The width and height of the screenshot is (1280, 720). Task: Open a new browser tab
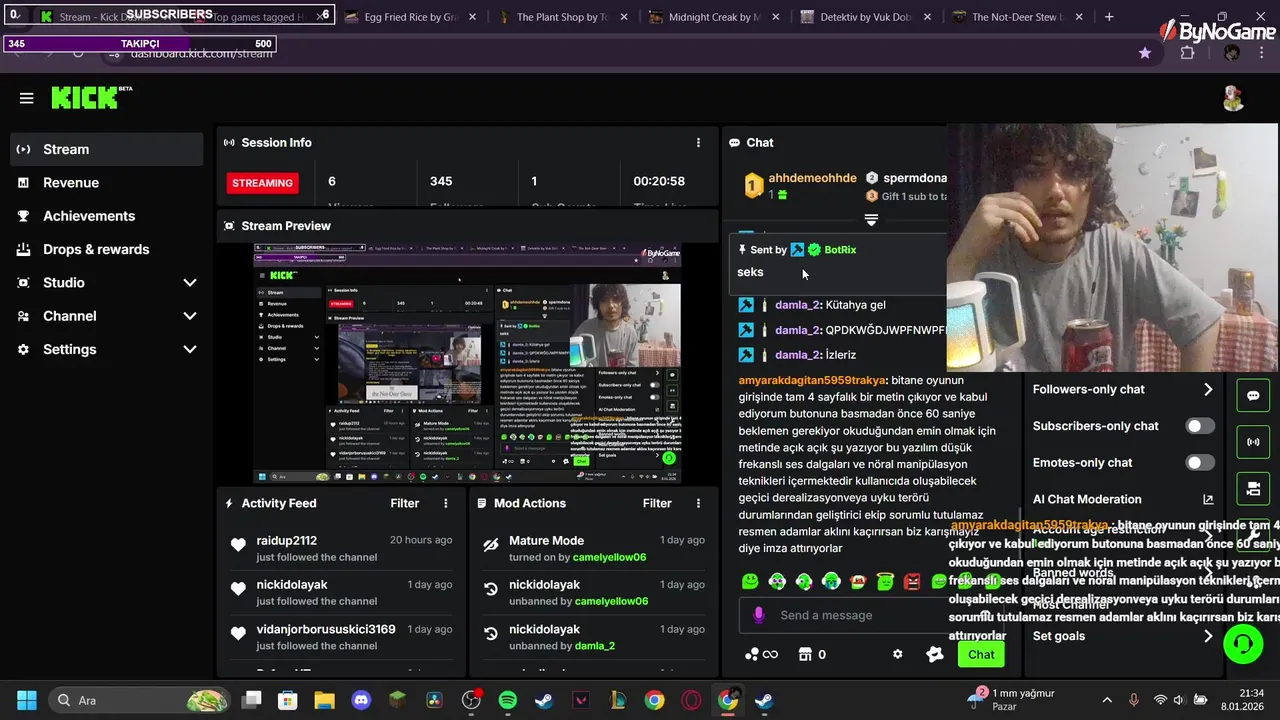1108,17
